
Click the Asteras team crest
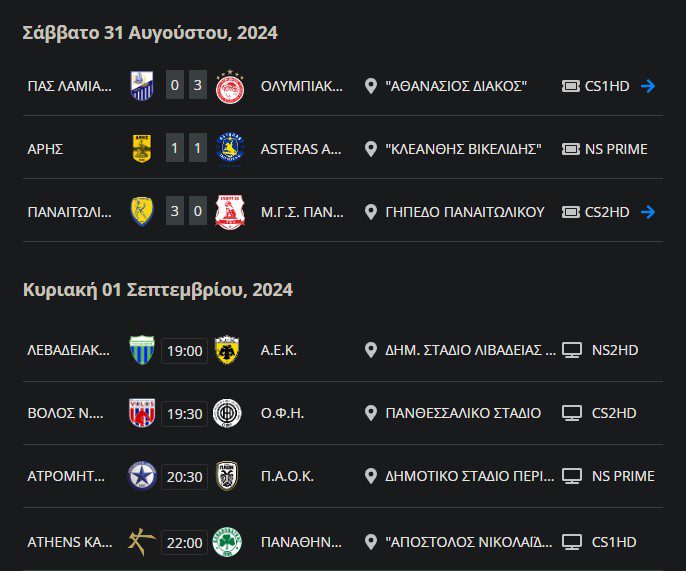click(x=230, y=149)
